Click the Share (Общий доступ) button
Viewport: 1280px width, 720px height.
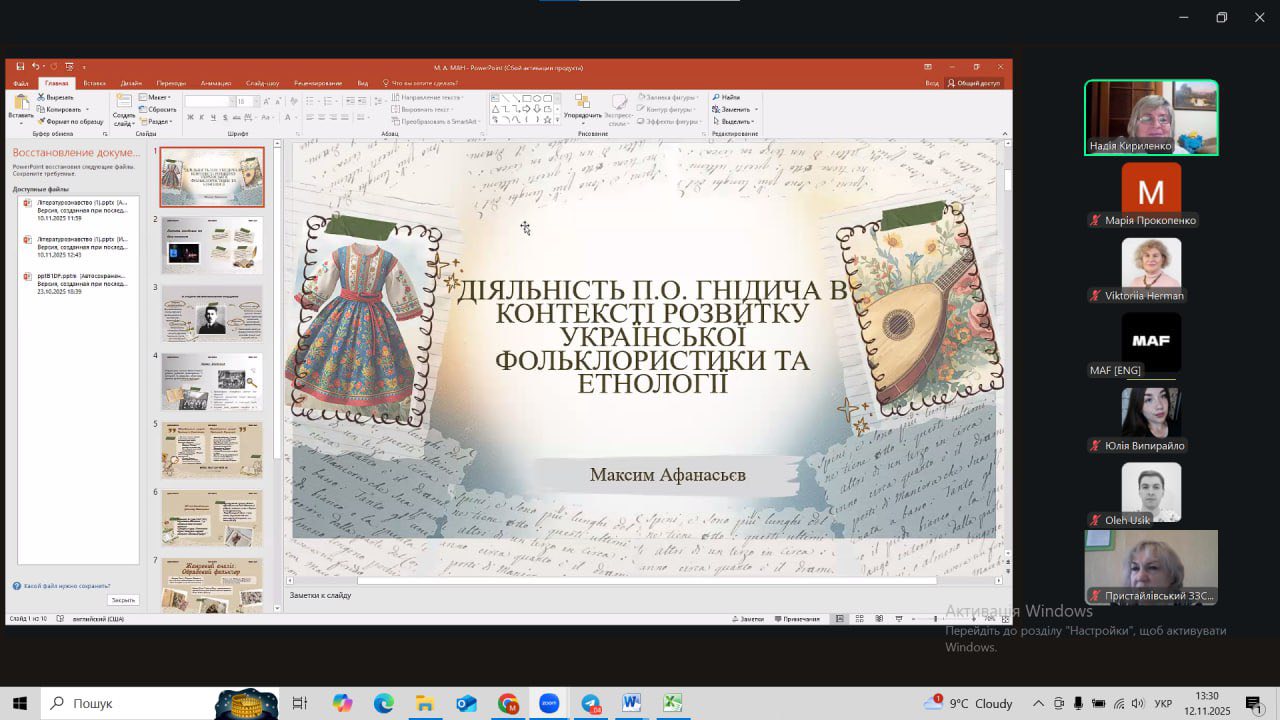(x=974, y=83)
